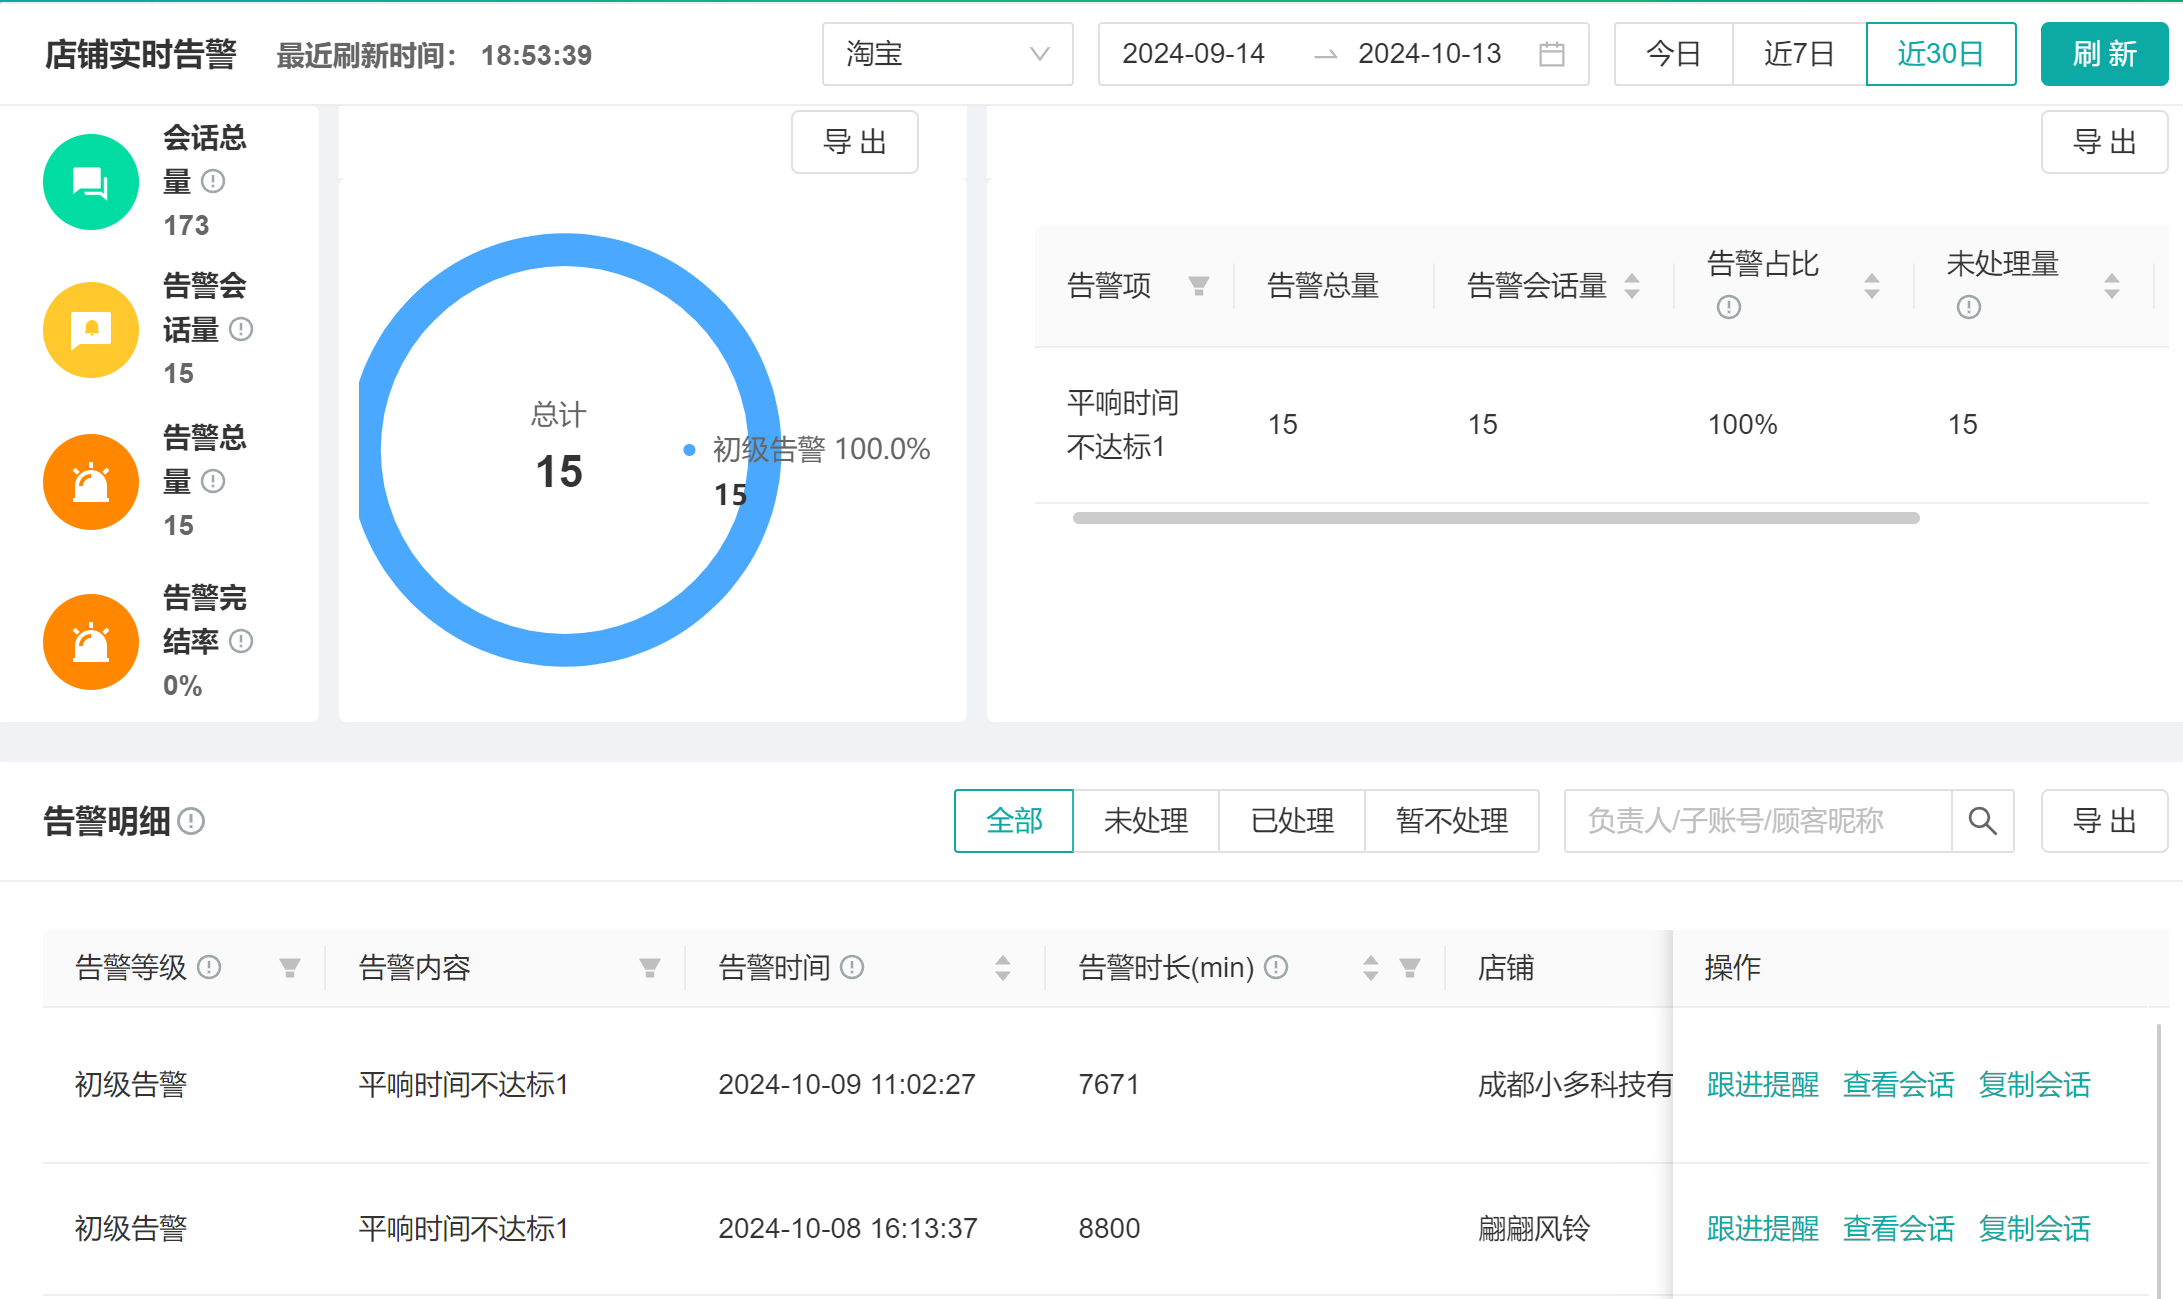Click the end date 2024-10-13 field

[1430, 54]
